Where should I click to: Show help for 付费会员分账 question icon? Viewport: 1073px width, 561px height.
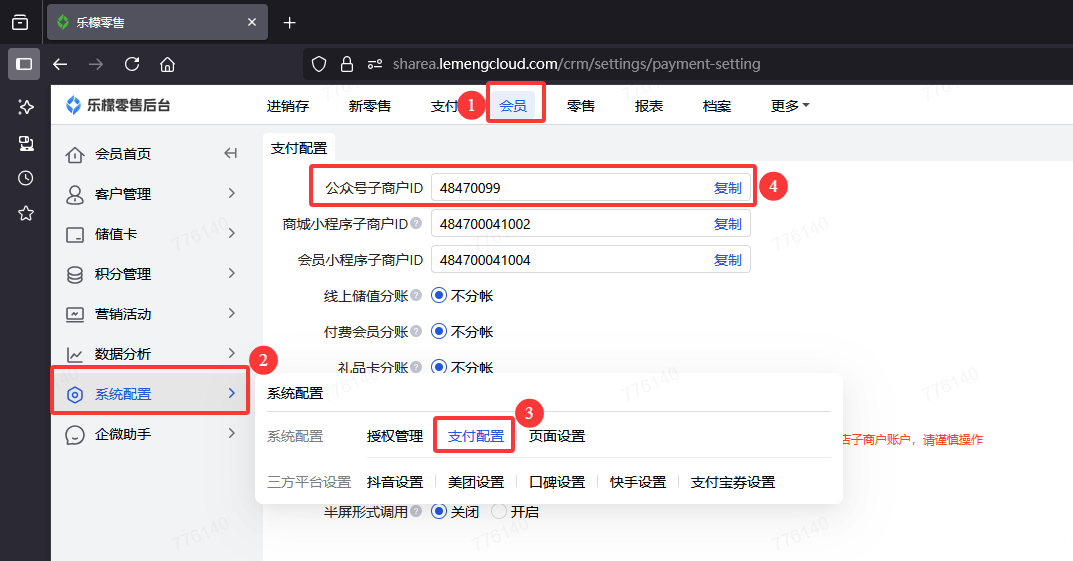point(415,331)
